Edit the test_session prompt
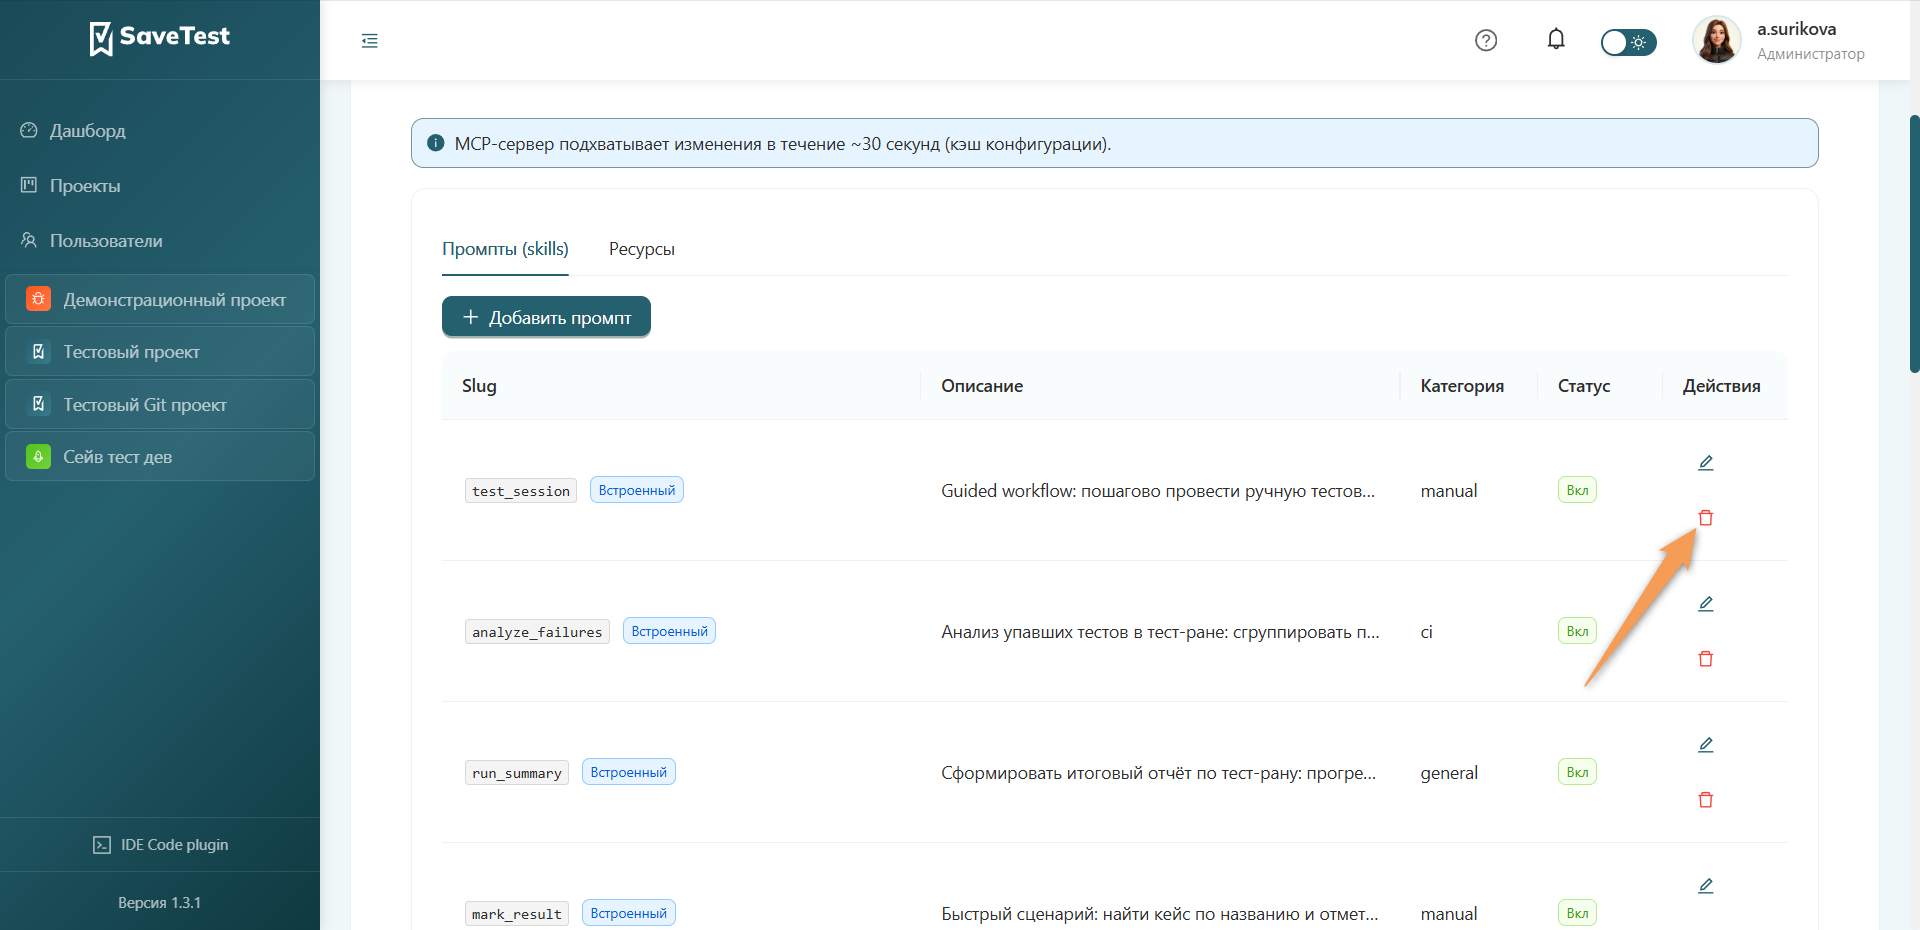 pos(1706,463)
